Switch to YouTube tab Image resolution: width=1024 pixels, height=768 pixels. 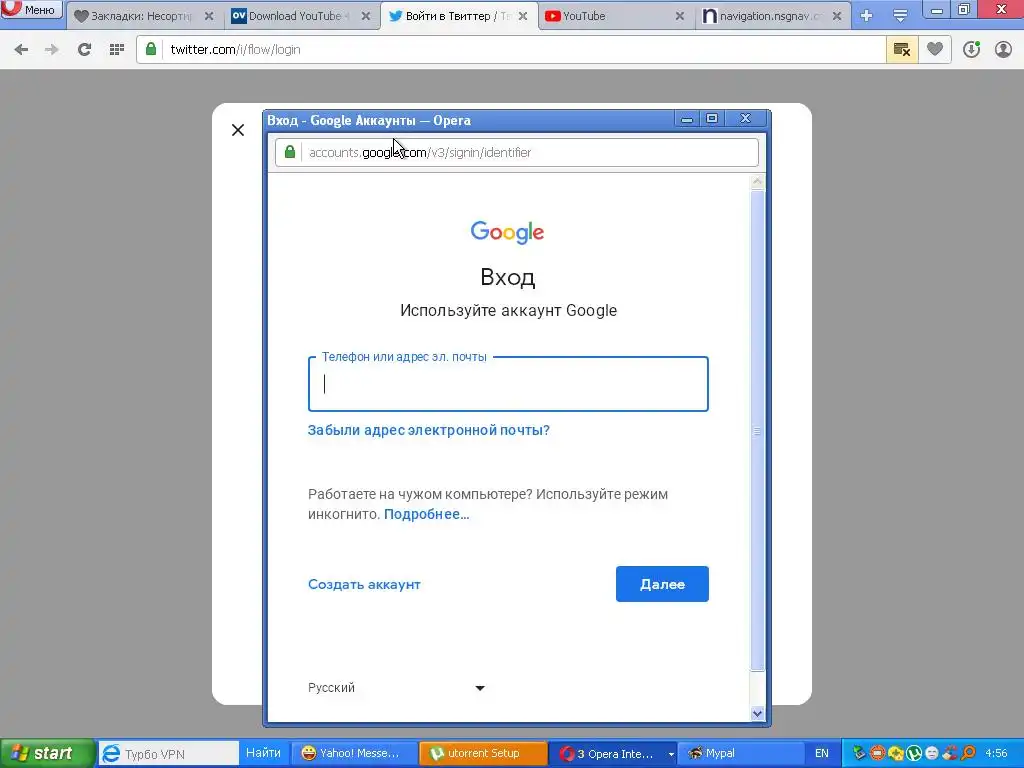point(616,16)
